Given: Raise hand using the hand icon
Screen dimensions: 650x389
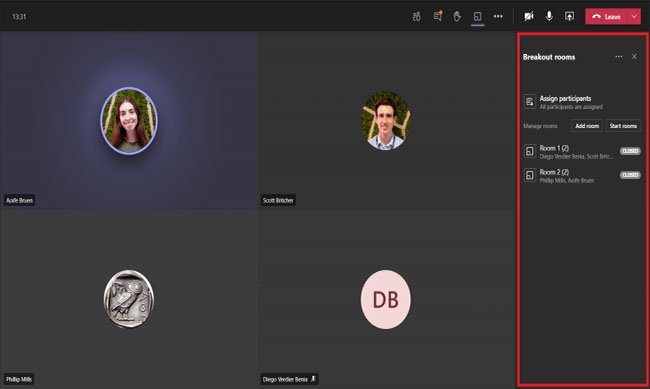Looking at the screenshot, I should coord(457,17).
